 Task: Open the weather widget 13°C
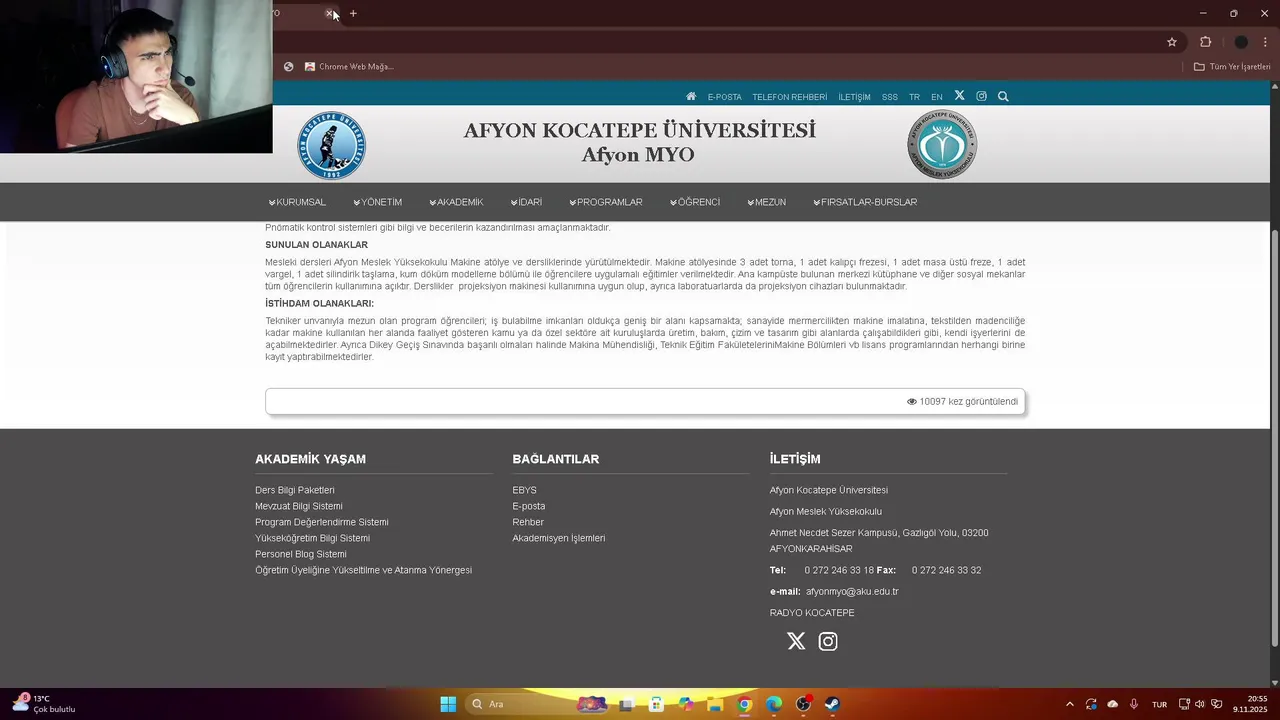pos(45,704)
